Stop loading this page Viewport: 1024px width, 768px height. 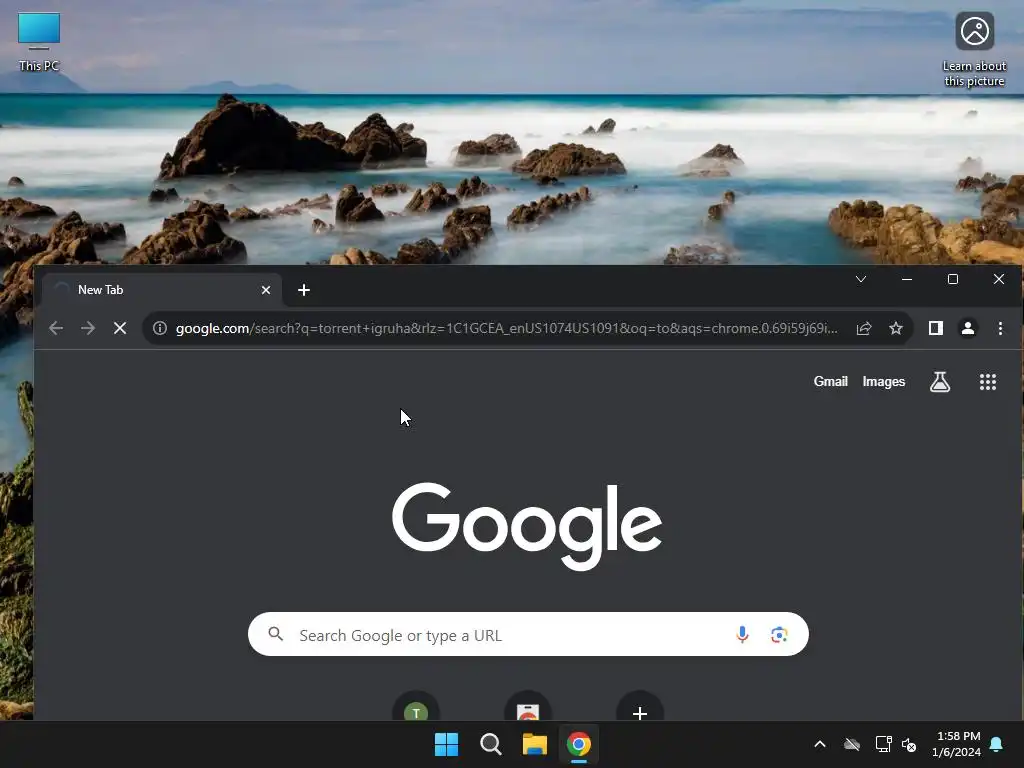(x=120, y=328)
